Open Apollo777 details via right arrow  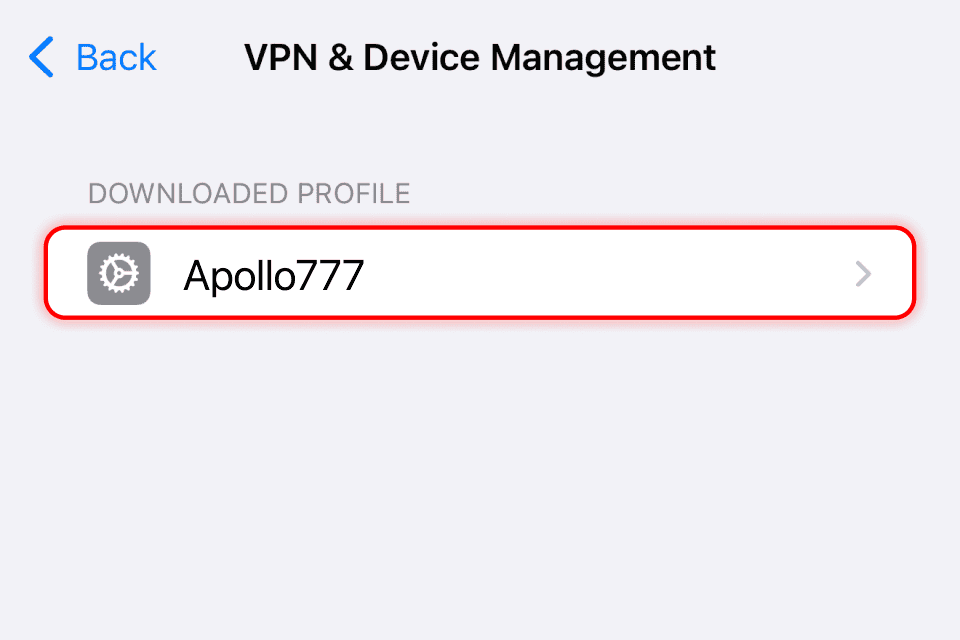[x=864, y=274]
